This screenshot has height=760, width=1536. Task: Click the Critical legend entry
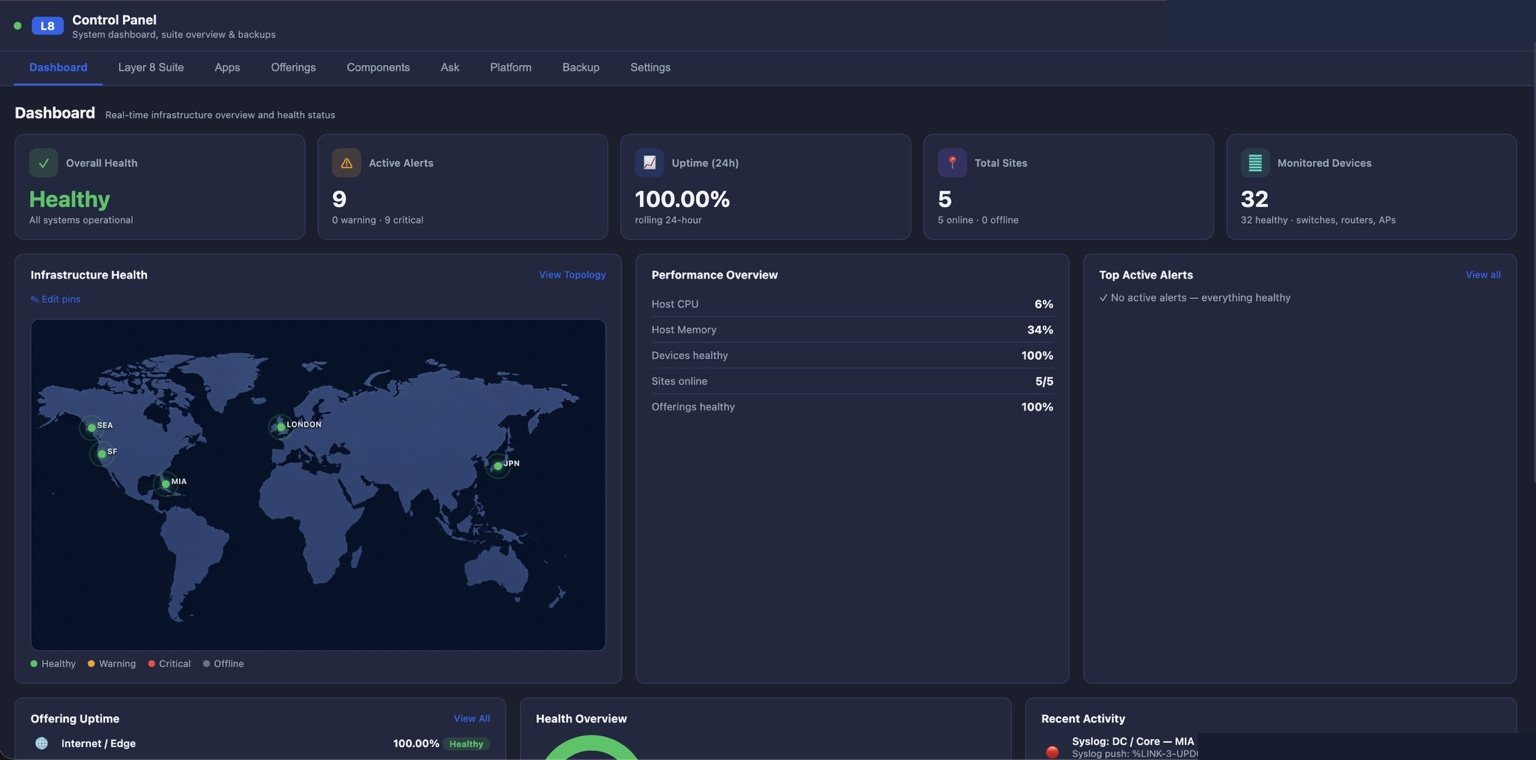[169, 664]
